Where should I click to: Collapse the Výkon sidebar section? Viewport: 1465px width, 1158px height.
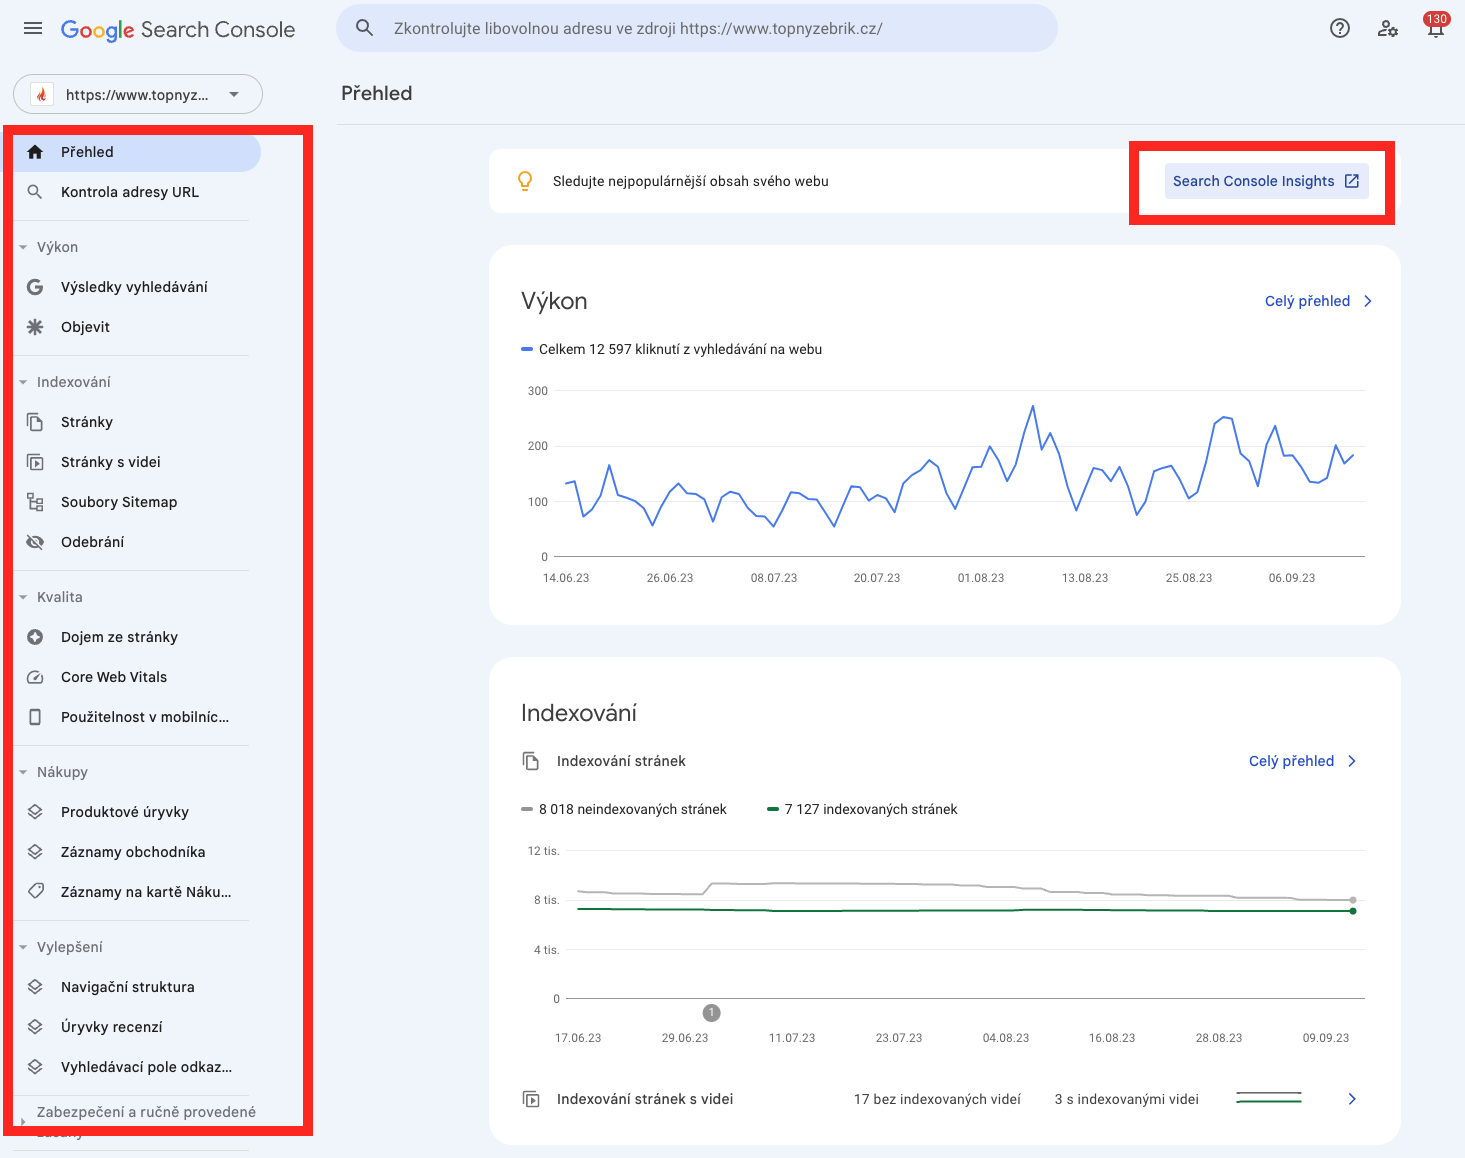pyautogui.click(x=23, y=247)
